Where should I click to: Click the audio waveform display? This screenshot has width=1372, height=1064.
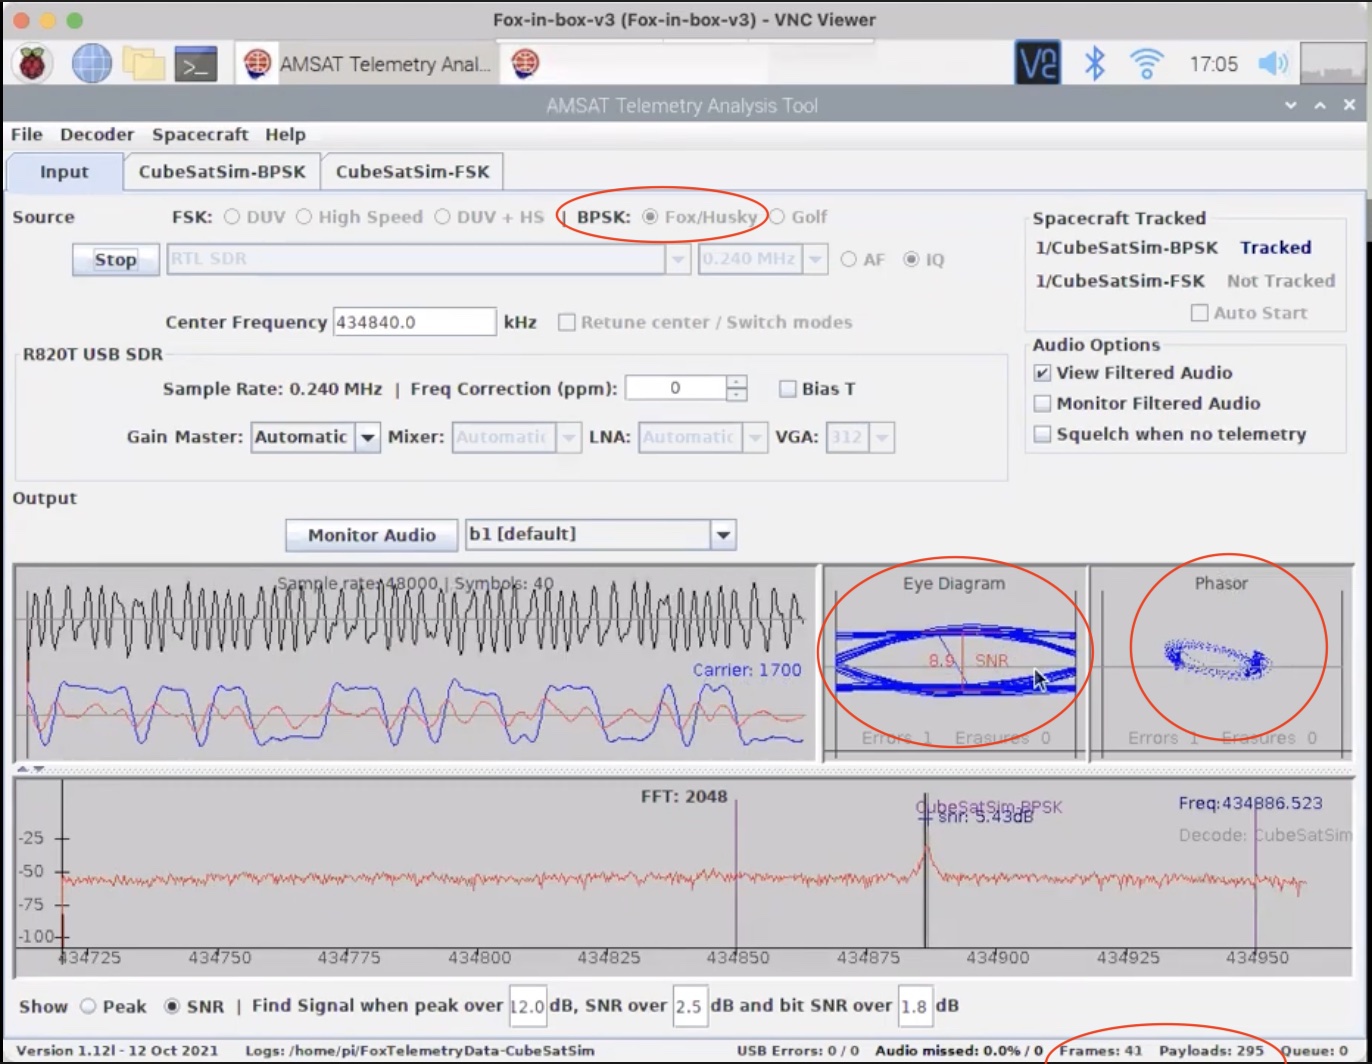point(416,663)
